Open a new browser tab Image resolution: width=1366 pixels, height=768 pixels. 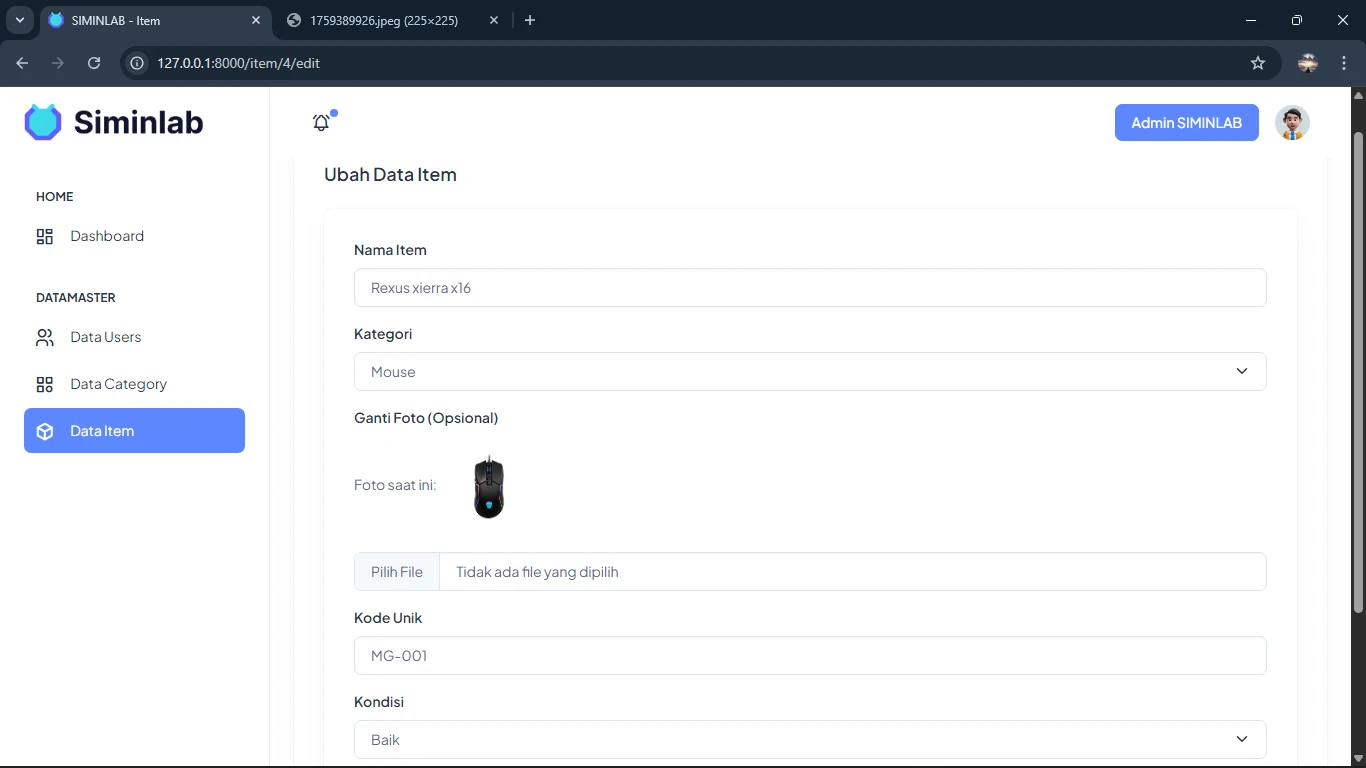click(530, 20)
